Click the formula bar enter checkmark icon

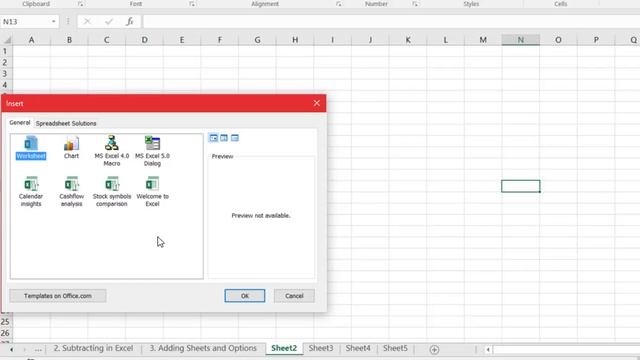click(109, 22)
